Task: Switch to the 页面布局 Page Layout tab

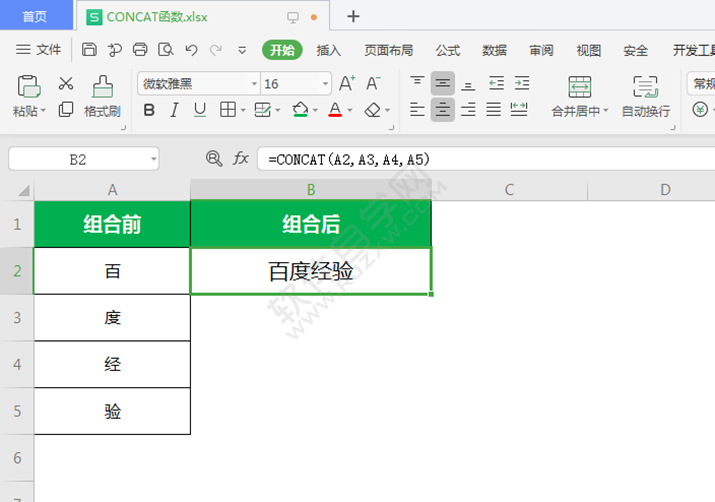Action: coord(389,50)
